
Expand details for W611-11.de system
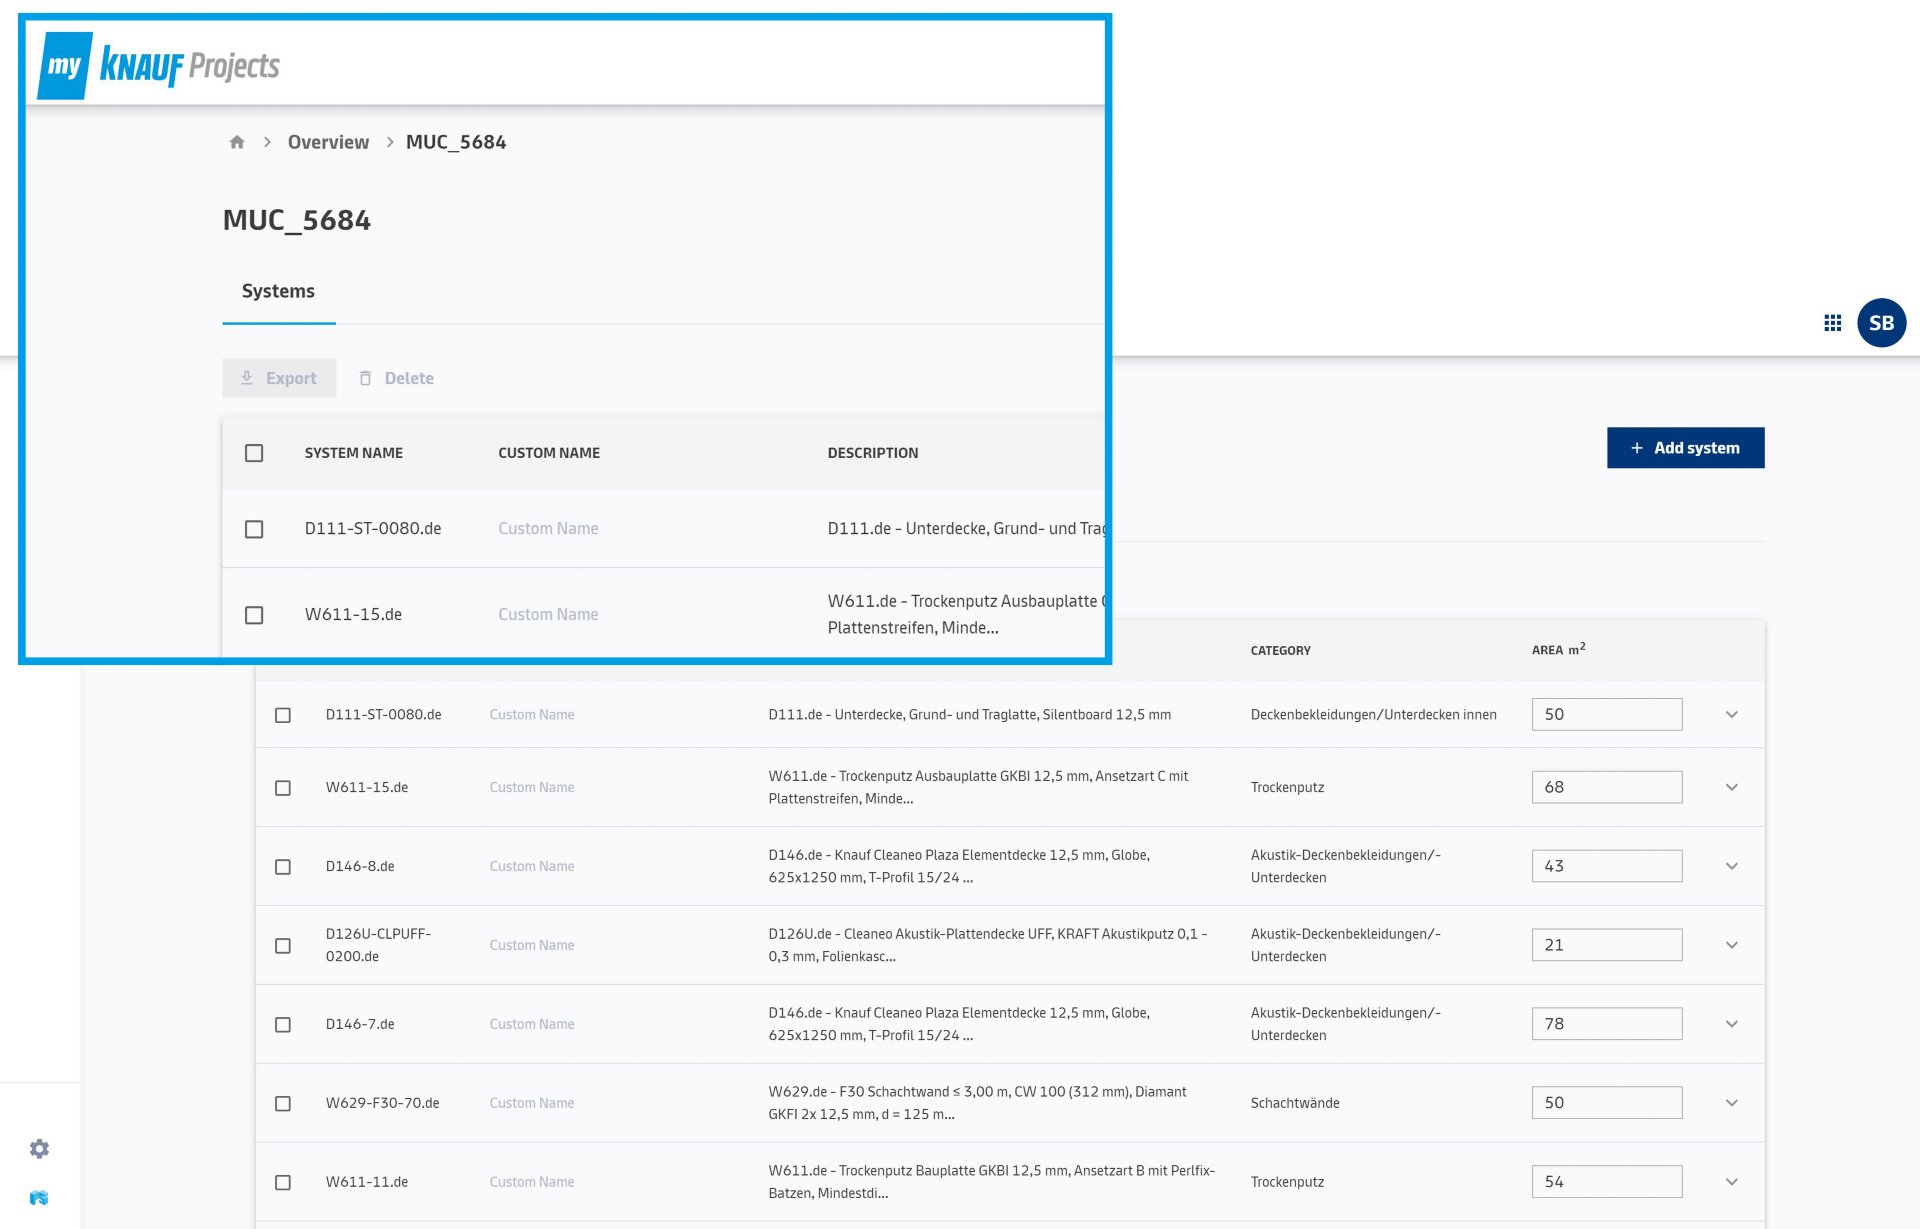click(x=1731, y=1181)
